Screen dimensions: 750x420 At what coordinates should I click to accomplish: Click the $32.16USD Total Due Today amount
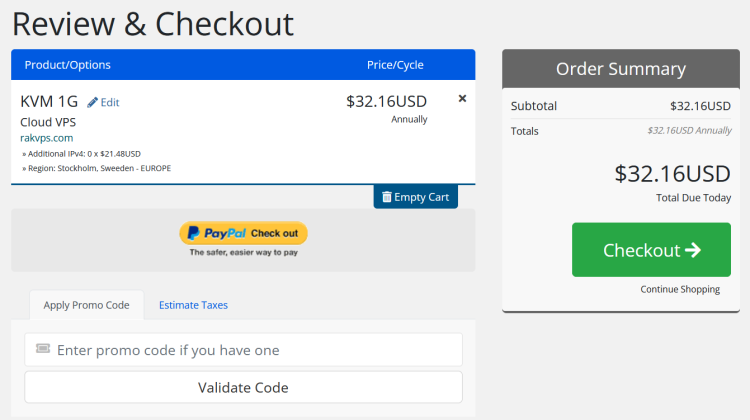tap(673, 174)
